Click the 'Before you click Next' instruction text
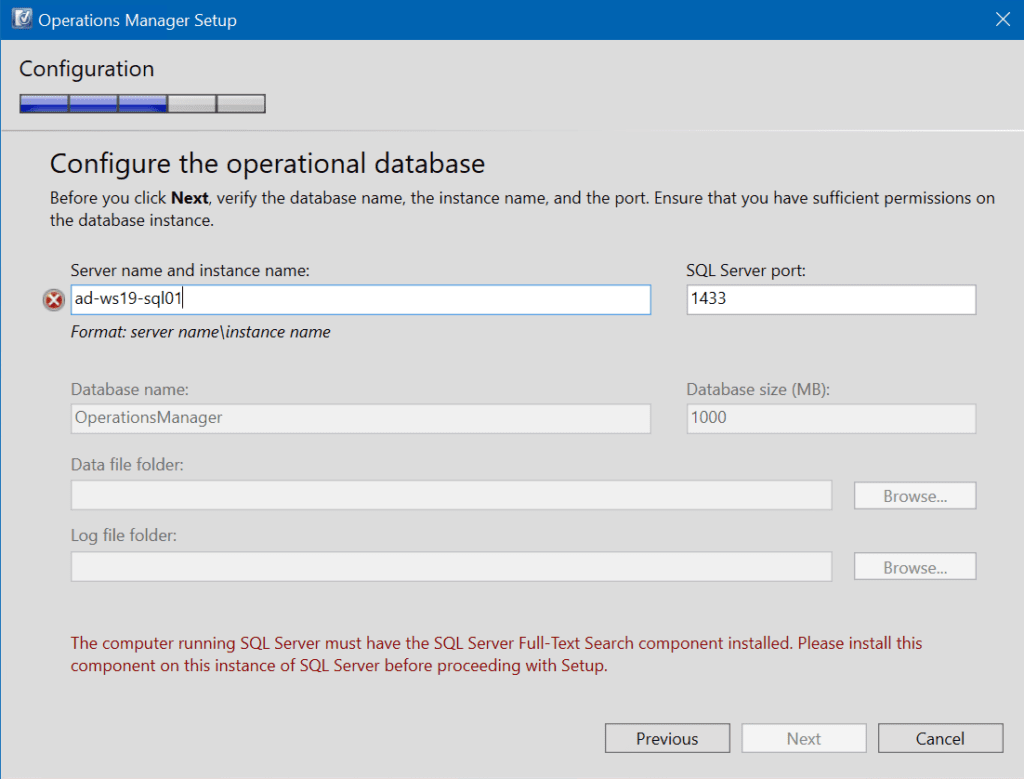 pos(522,209)
